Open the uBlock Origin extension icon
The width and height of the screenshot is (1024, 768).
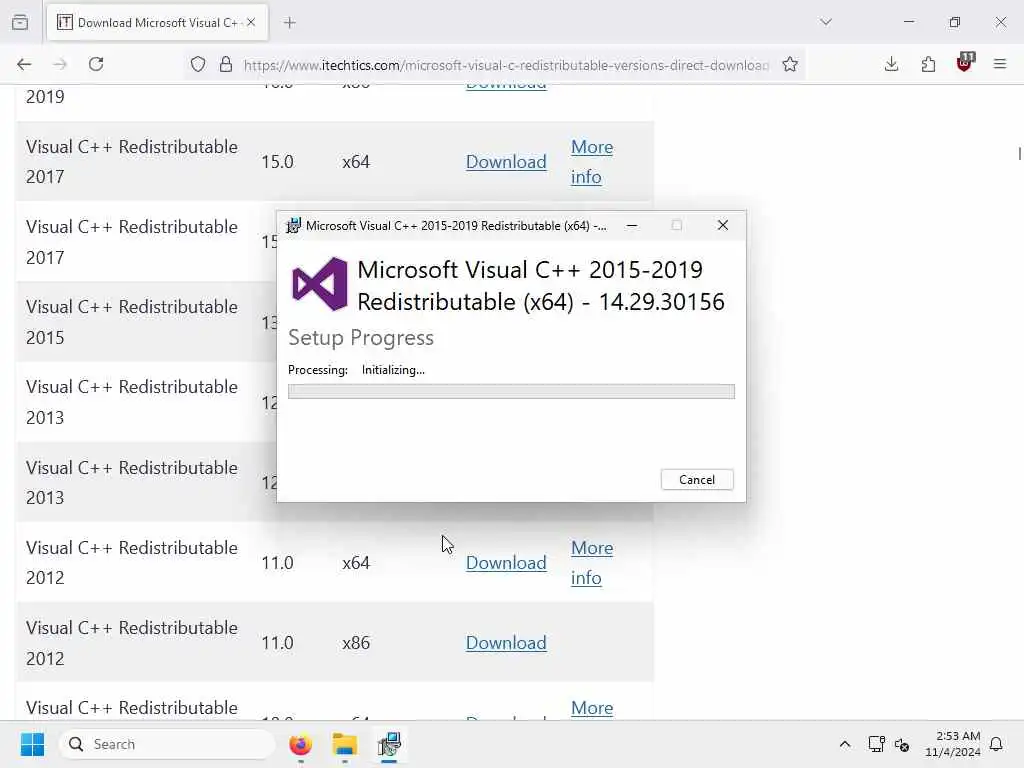click(965, 63)
